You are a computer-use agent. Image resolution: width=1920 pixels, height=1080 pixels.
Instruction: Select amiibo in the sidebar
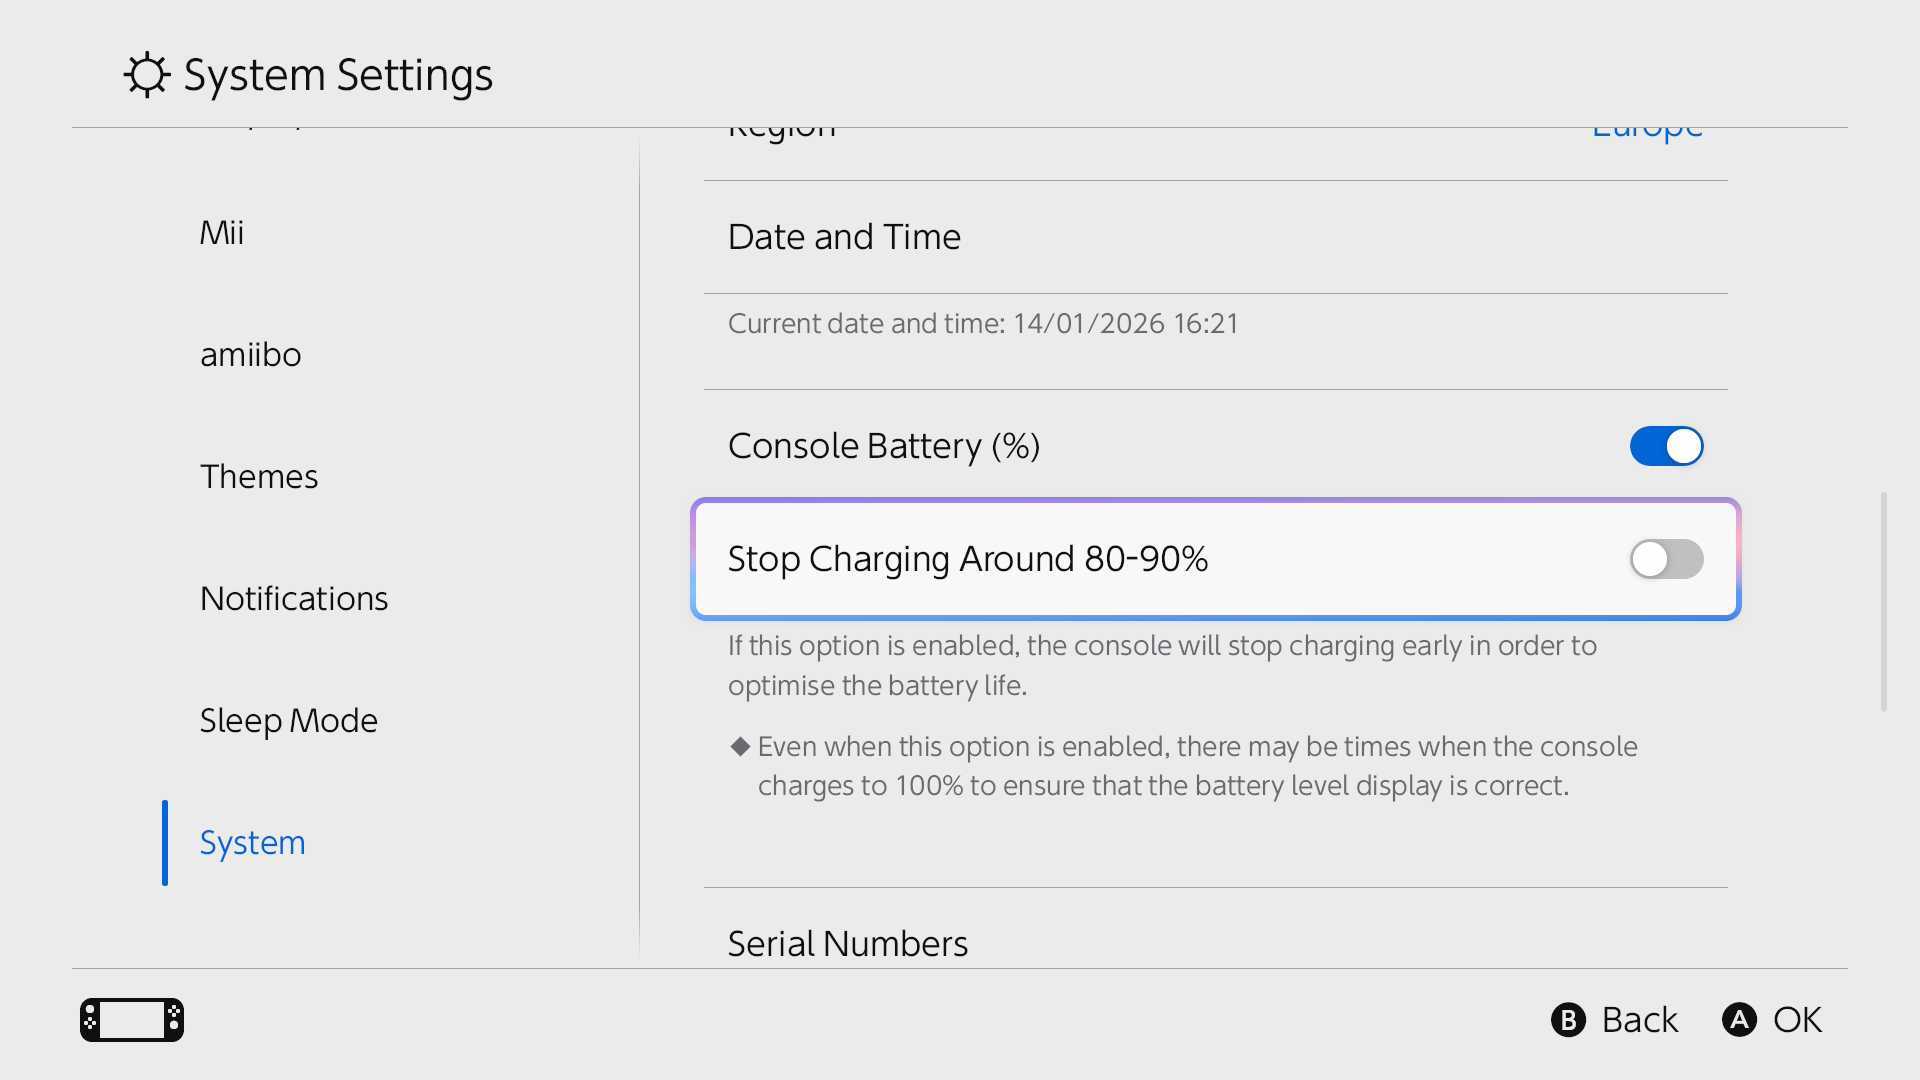click(x=250, y=355)
